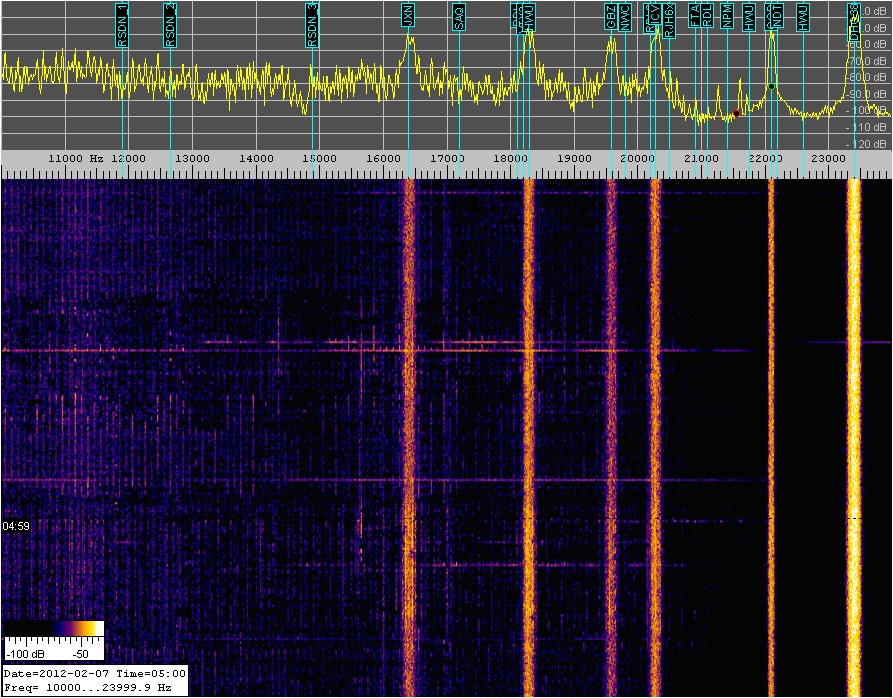Click the 12000 frequency axis label
The width and height of the screenshot is (893, 698).
point(130,159)
